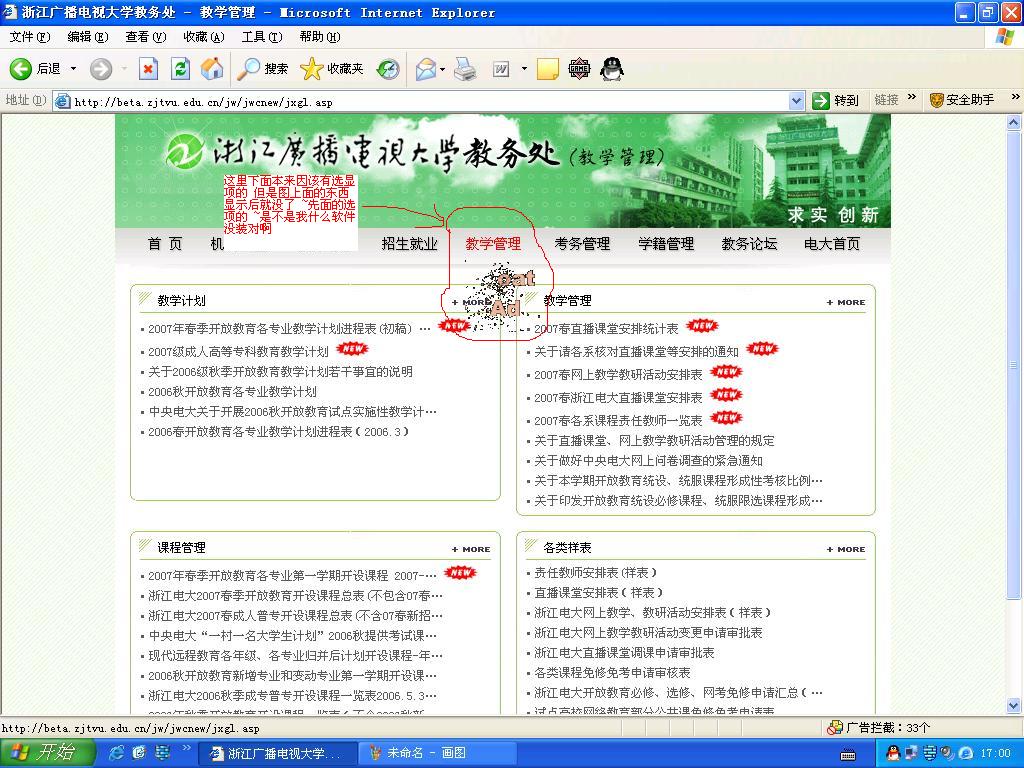
Task: Open 关于做好中央电大网上问卷调查的紧急通知 link
Action: point(648,460)
